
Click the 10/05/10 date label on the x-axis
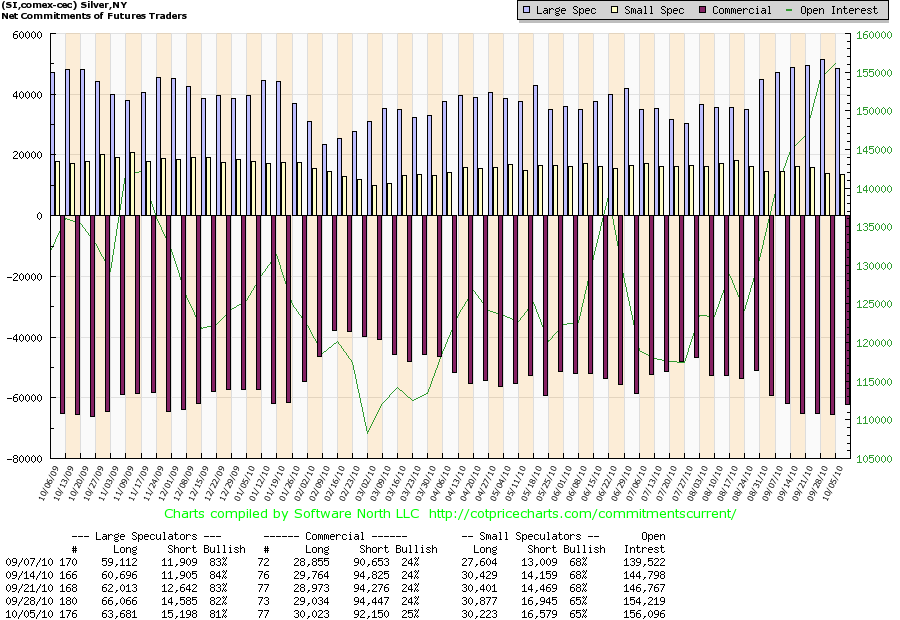pyautogui.click(x=838, y=480)
